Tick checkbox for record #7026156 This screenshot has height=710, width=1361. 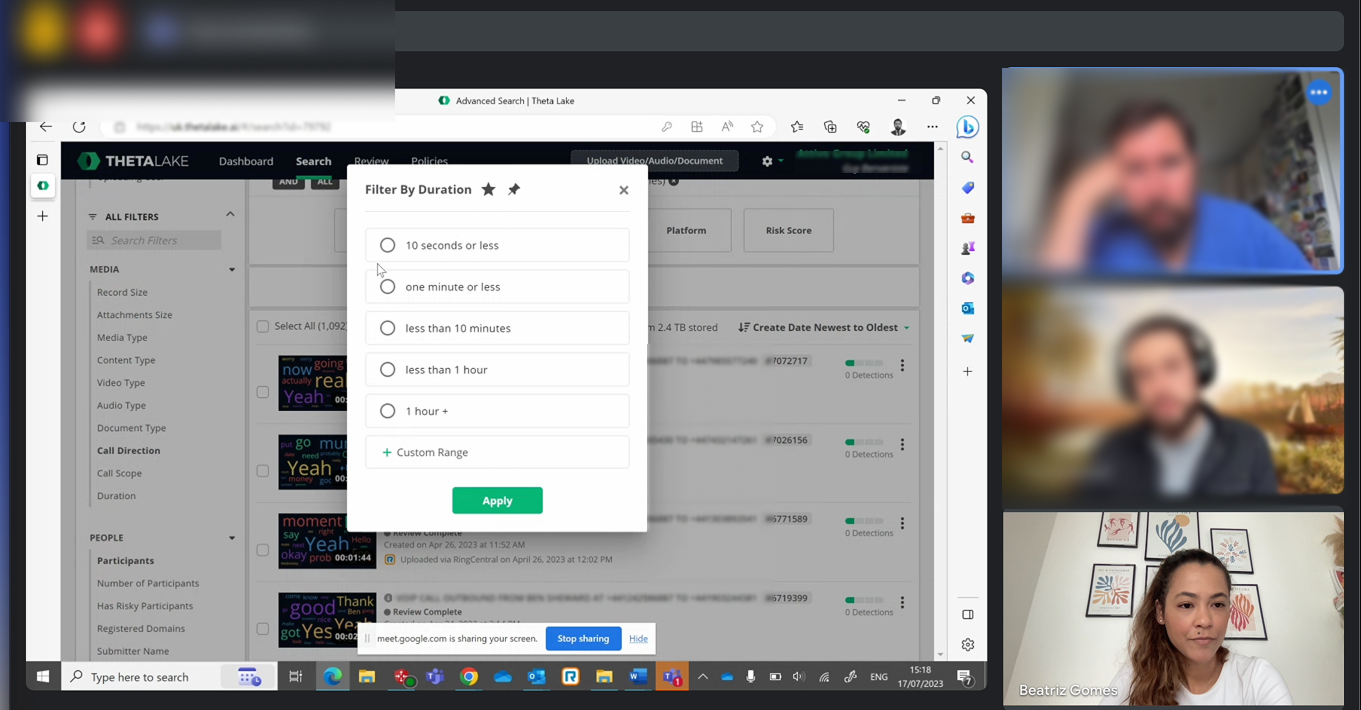tap(263, 471)
